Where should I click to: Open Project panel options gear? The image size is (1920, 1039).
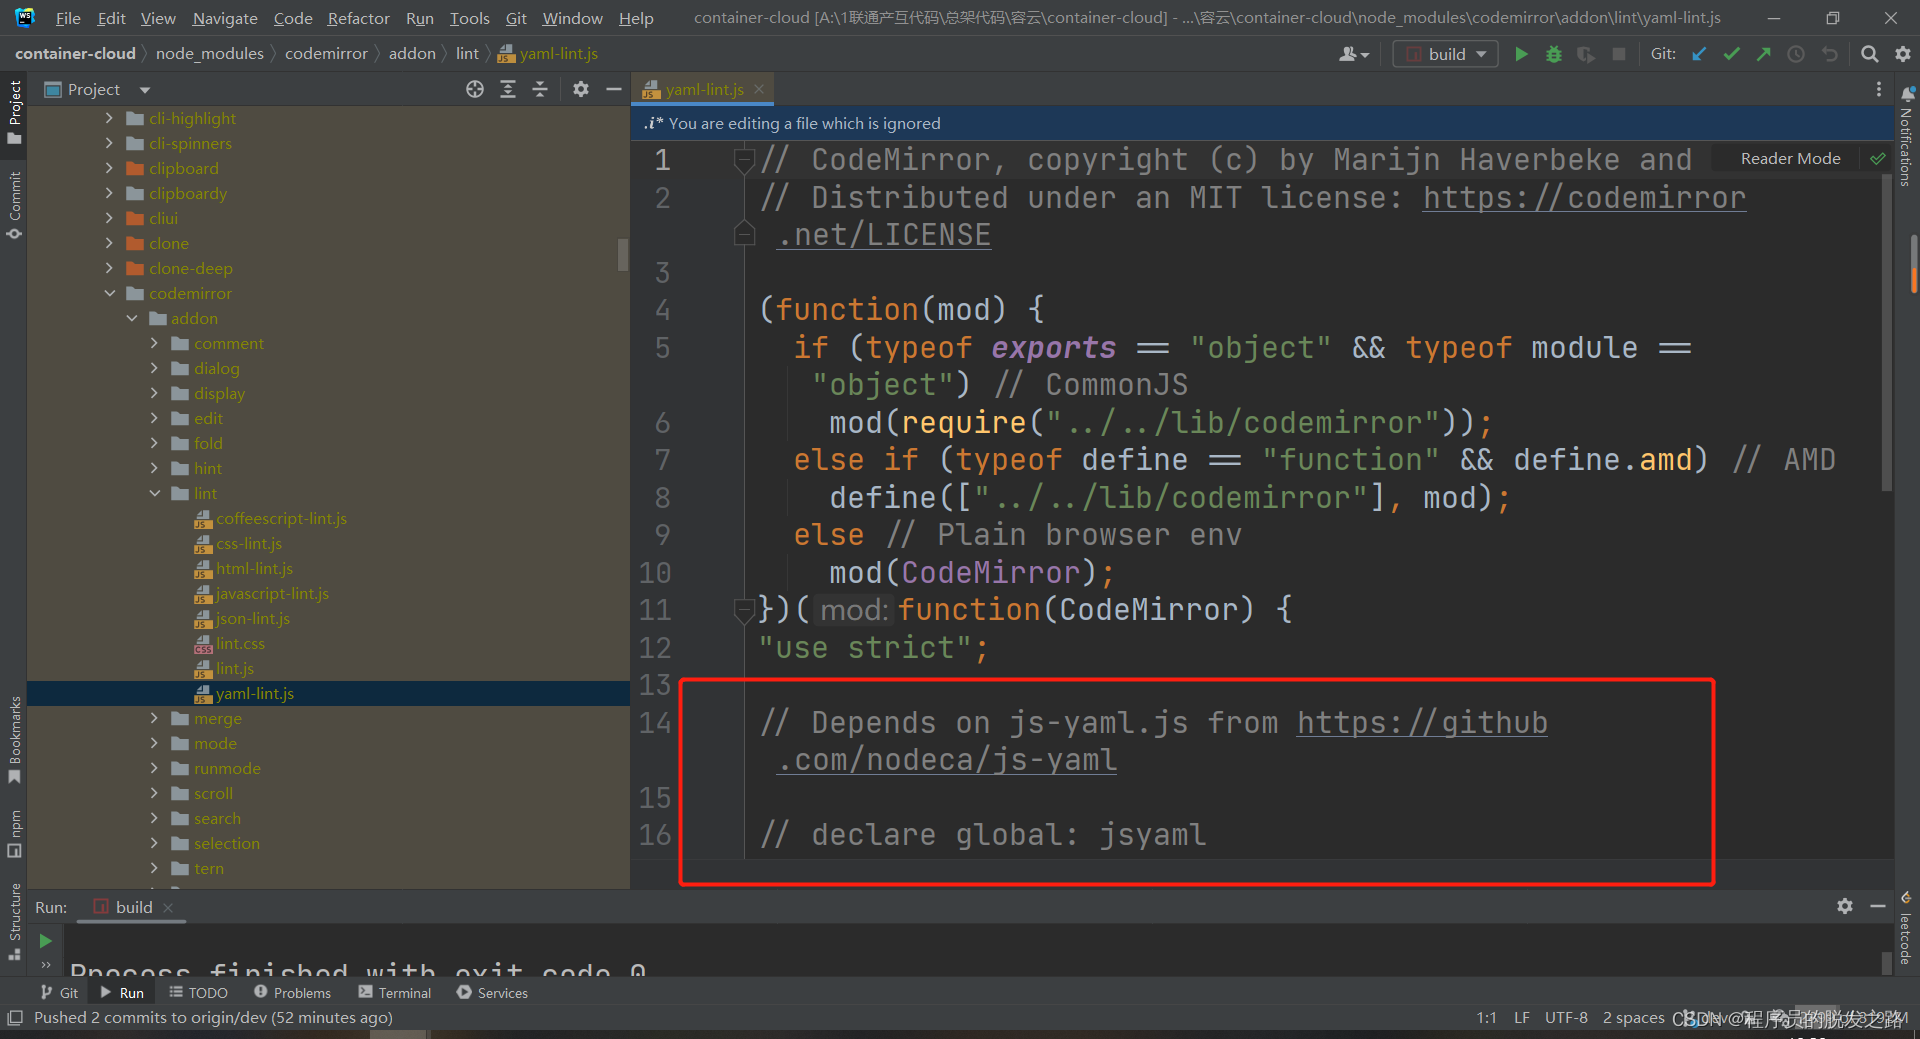click(581, 89)
